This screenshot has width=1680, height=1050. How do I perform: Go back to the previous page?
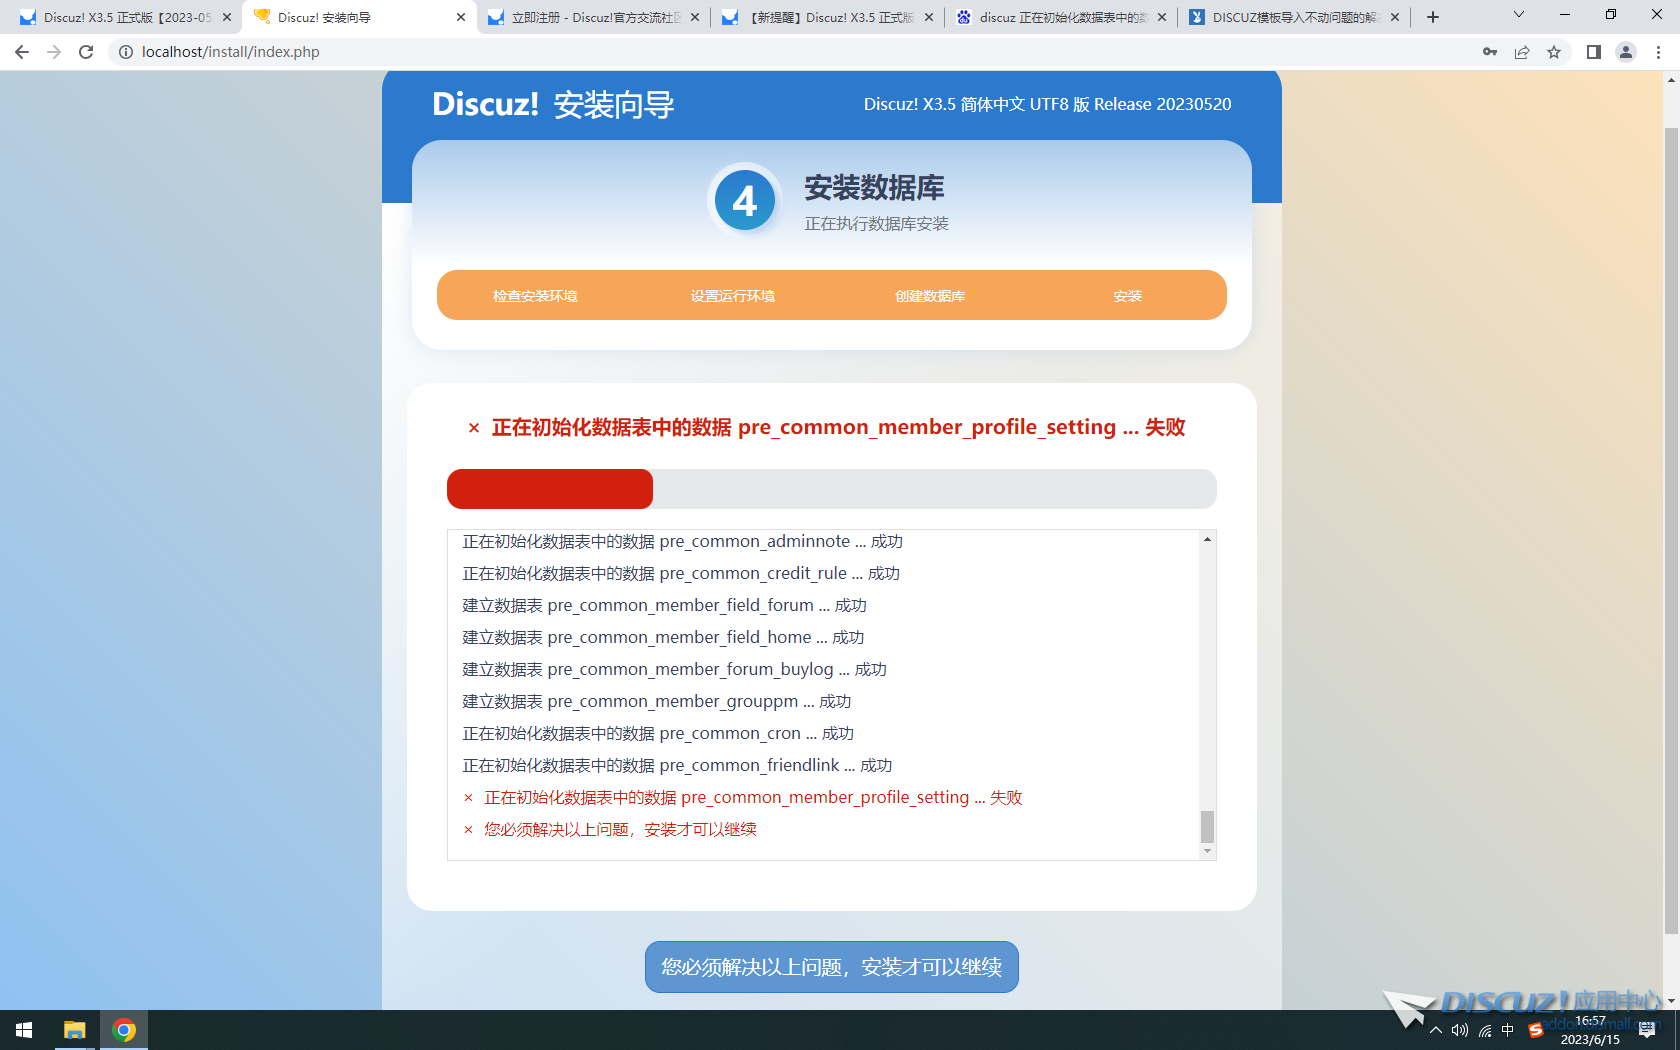(22, 52)
